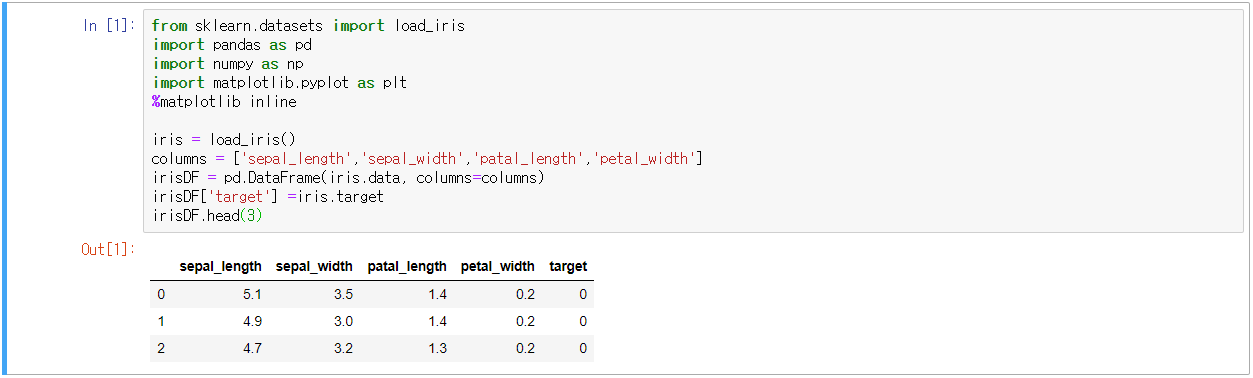The height and width of the screenshot is (378, 1253).
Task: Click the patal_length column header
Action: (407, 267)
